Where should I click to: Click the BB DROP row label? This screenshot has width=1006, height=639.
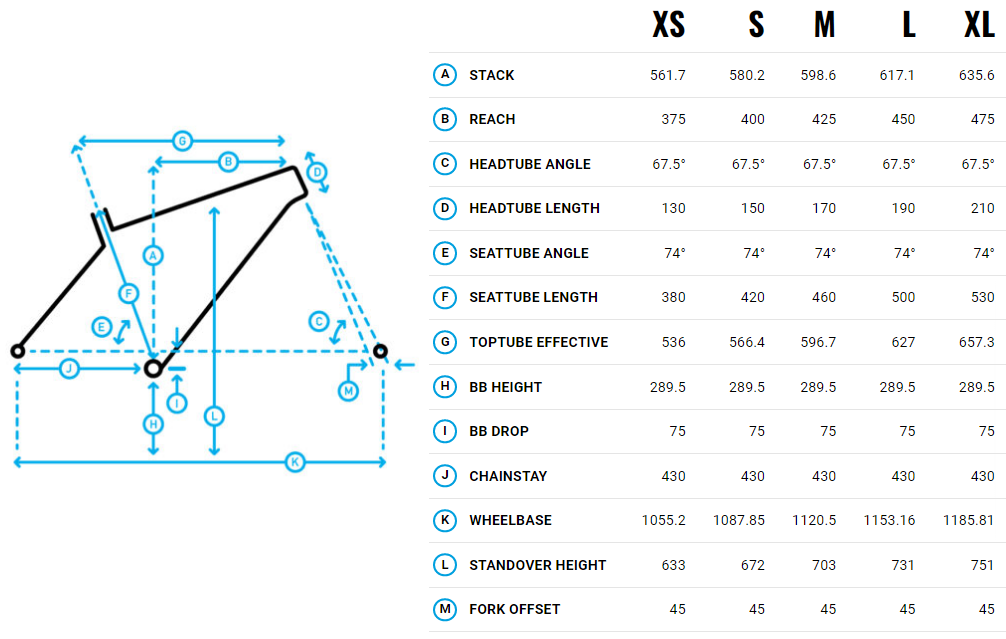click(x=499, y=431)
